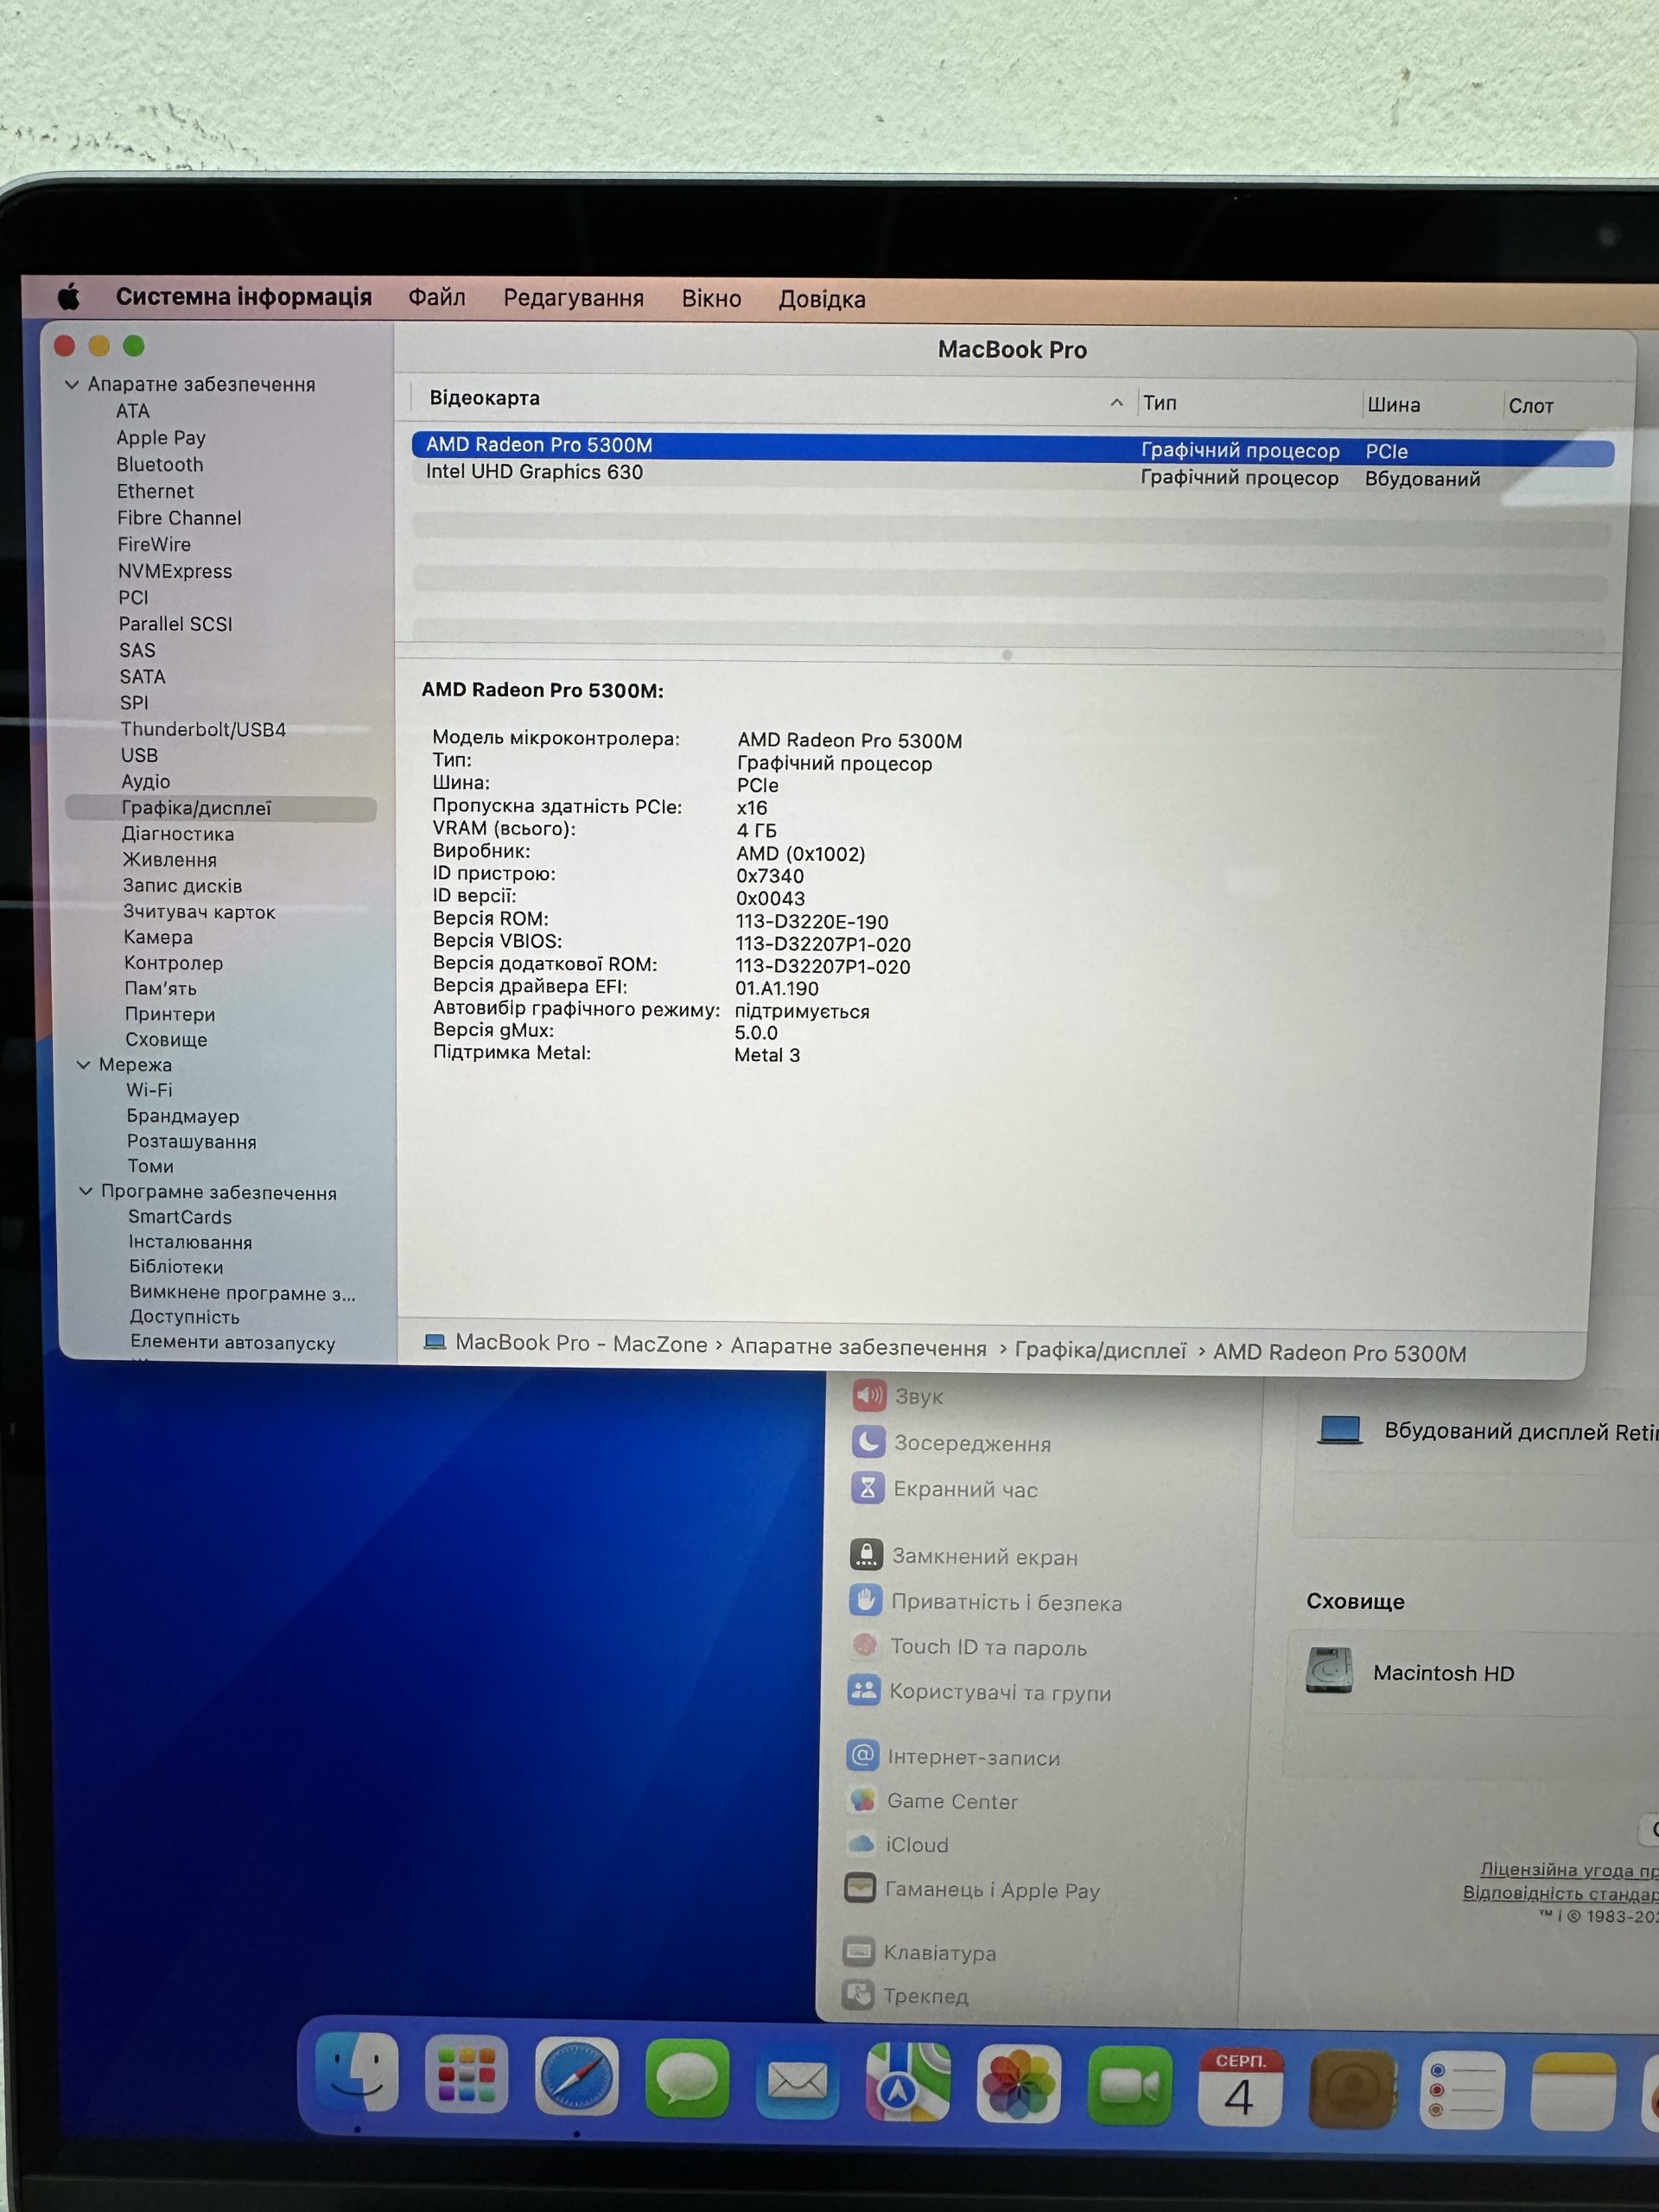Select Зосередження moon icon in Settings
The width and height of the screenshot is (1659, 2212).
(x=868, y=1441)
